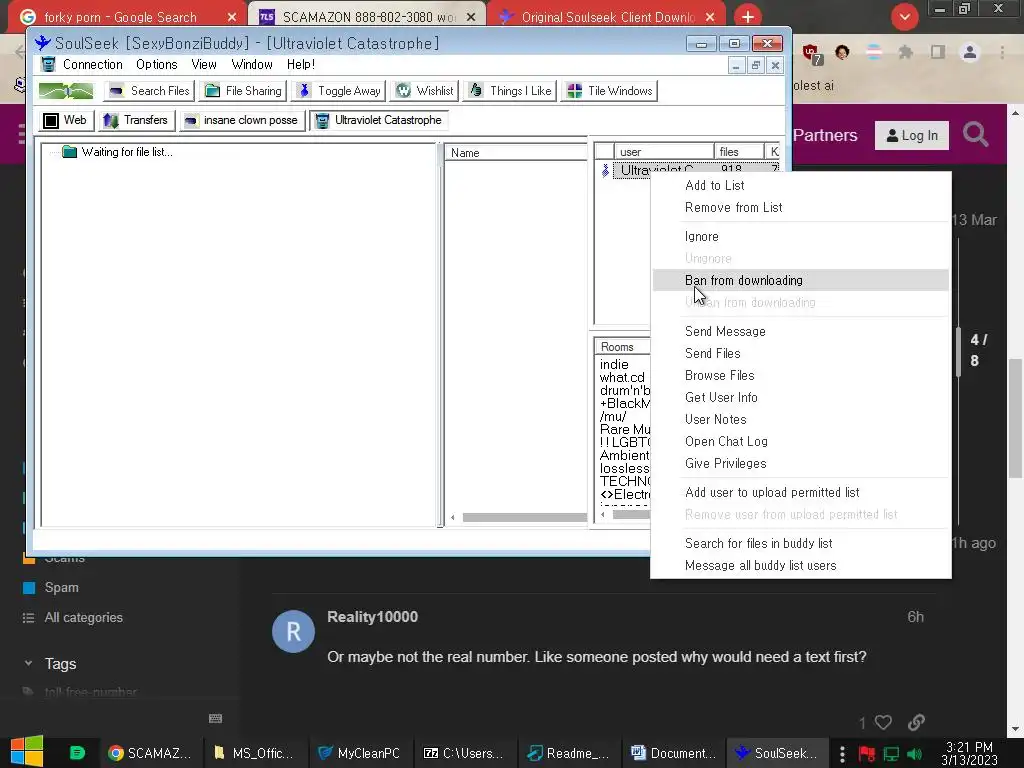Select Get User Info

pyautogui.click(x=801, y=398)
